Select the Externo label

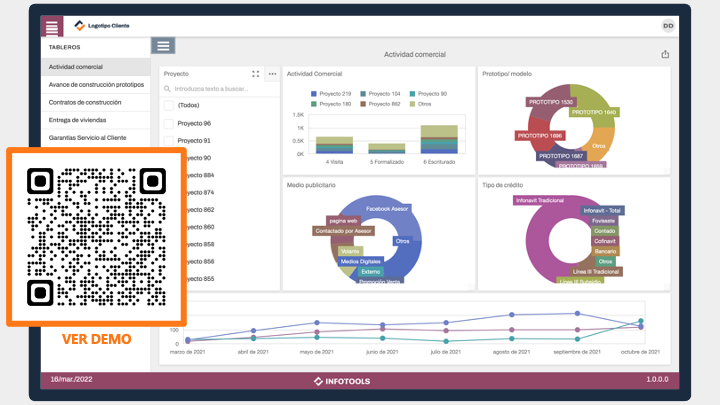pos(371,272)
